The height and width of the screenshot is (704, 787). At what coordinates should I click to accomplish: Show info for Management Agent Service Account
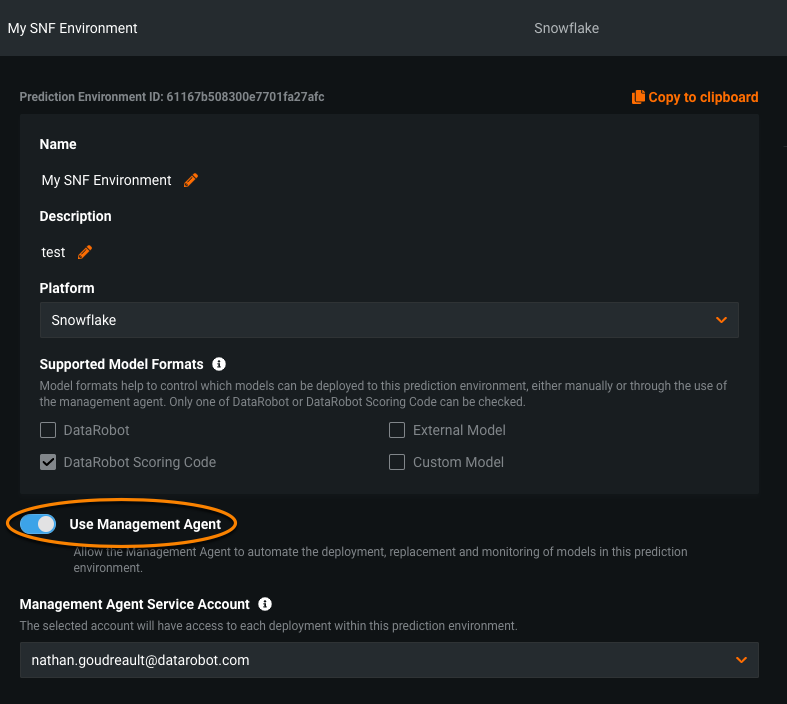pos(265,604)
